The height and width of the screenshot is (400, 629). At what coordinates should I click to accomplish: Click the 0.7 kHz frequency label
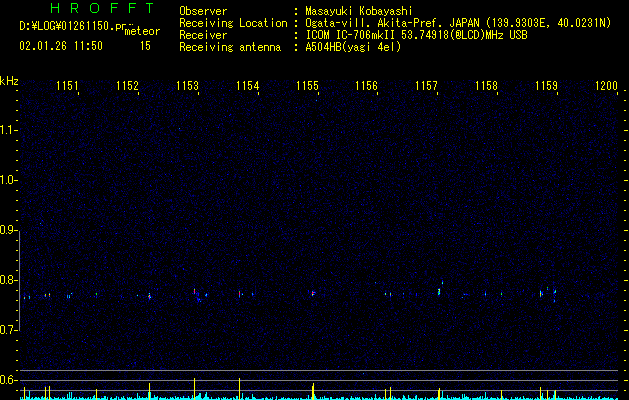pyautogui.click(x=8, y=330)
